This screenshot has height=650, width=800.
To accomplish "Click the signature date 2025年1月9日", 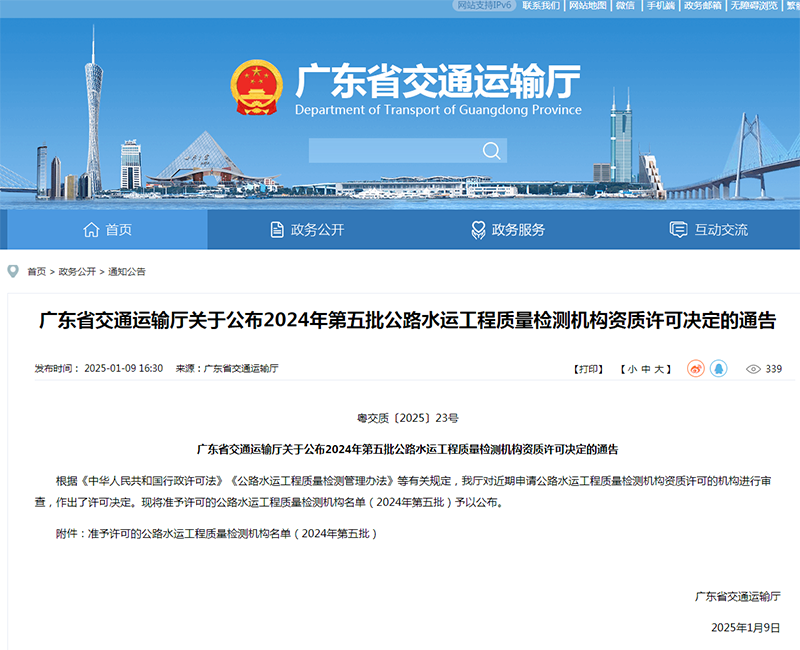I will [745, 628].
